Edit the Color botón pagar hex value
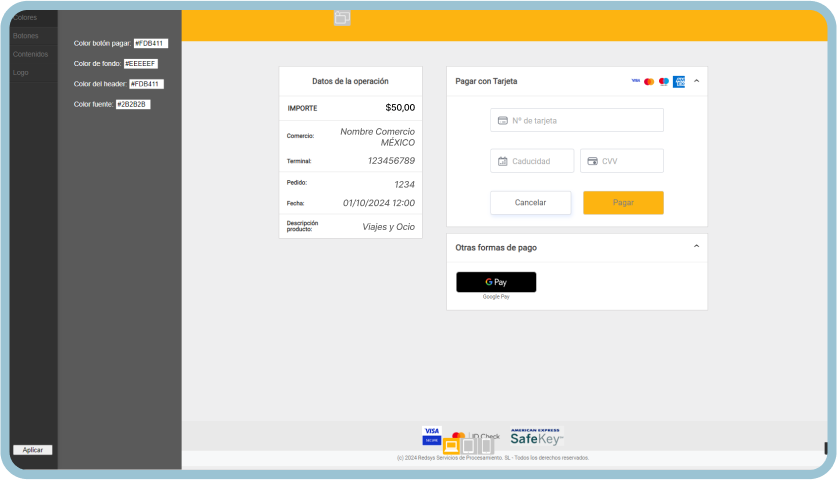The image size is (837, 480). (150, 44)
